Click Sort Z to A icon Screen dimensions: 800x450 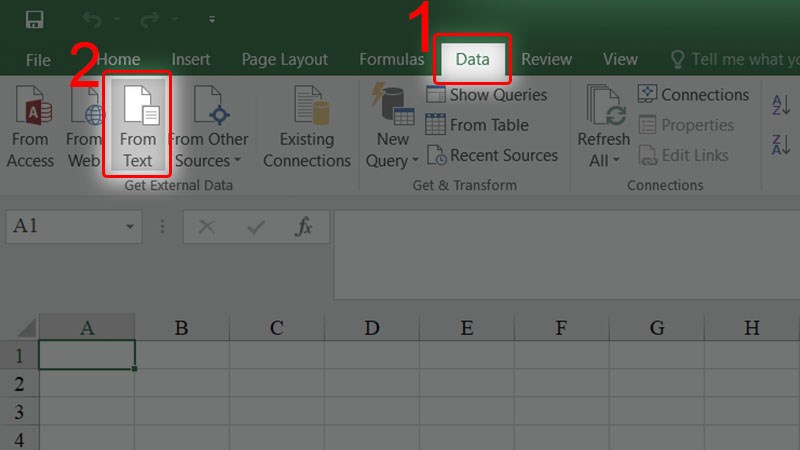(780, 146)
